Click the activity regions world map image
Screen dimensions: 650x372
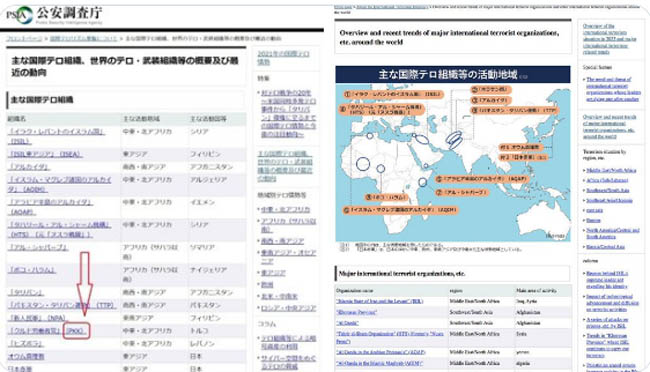point(453,153)
